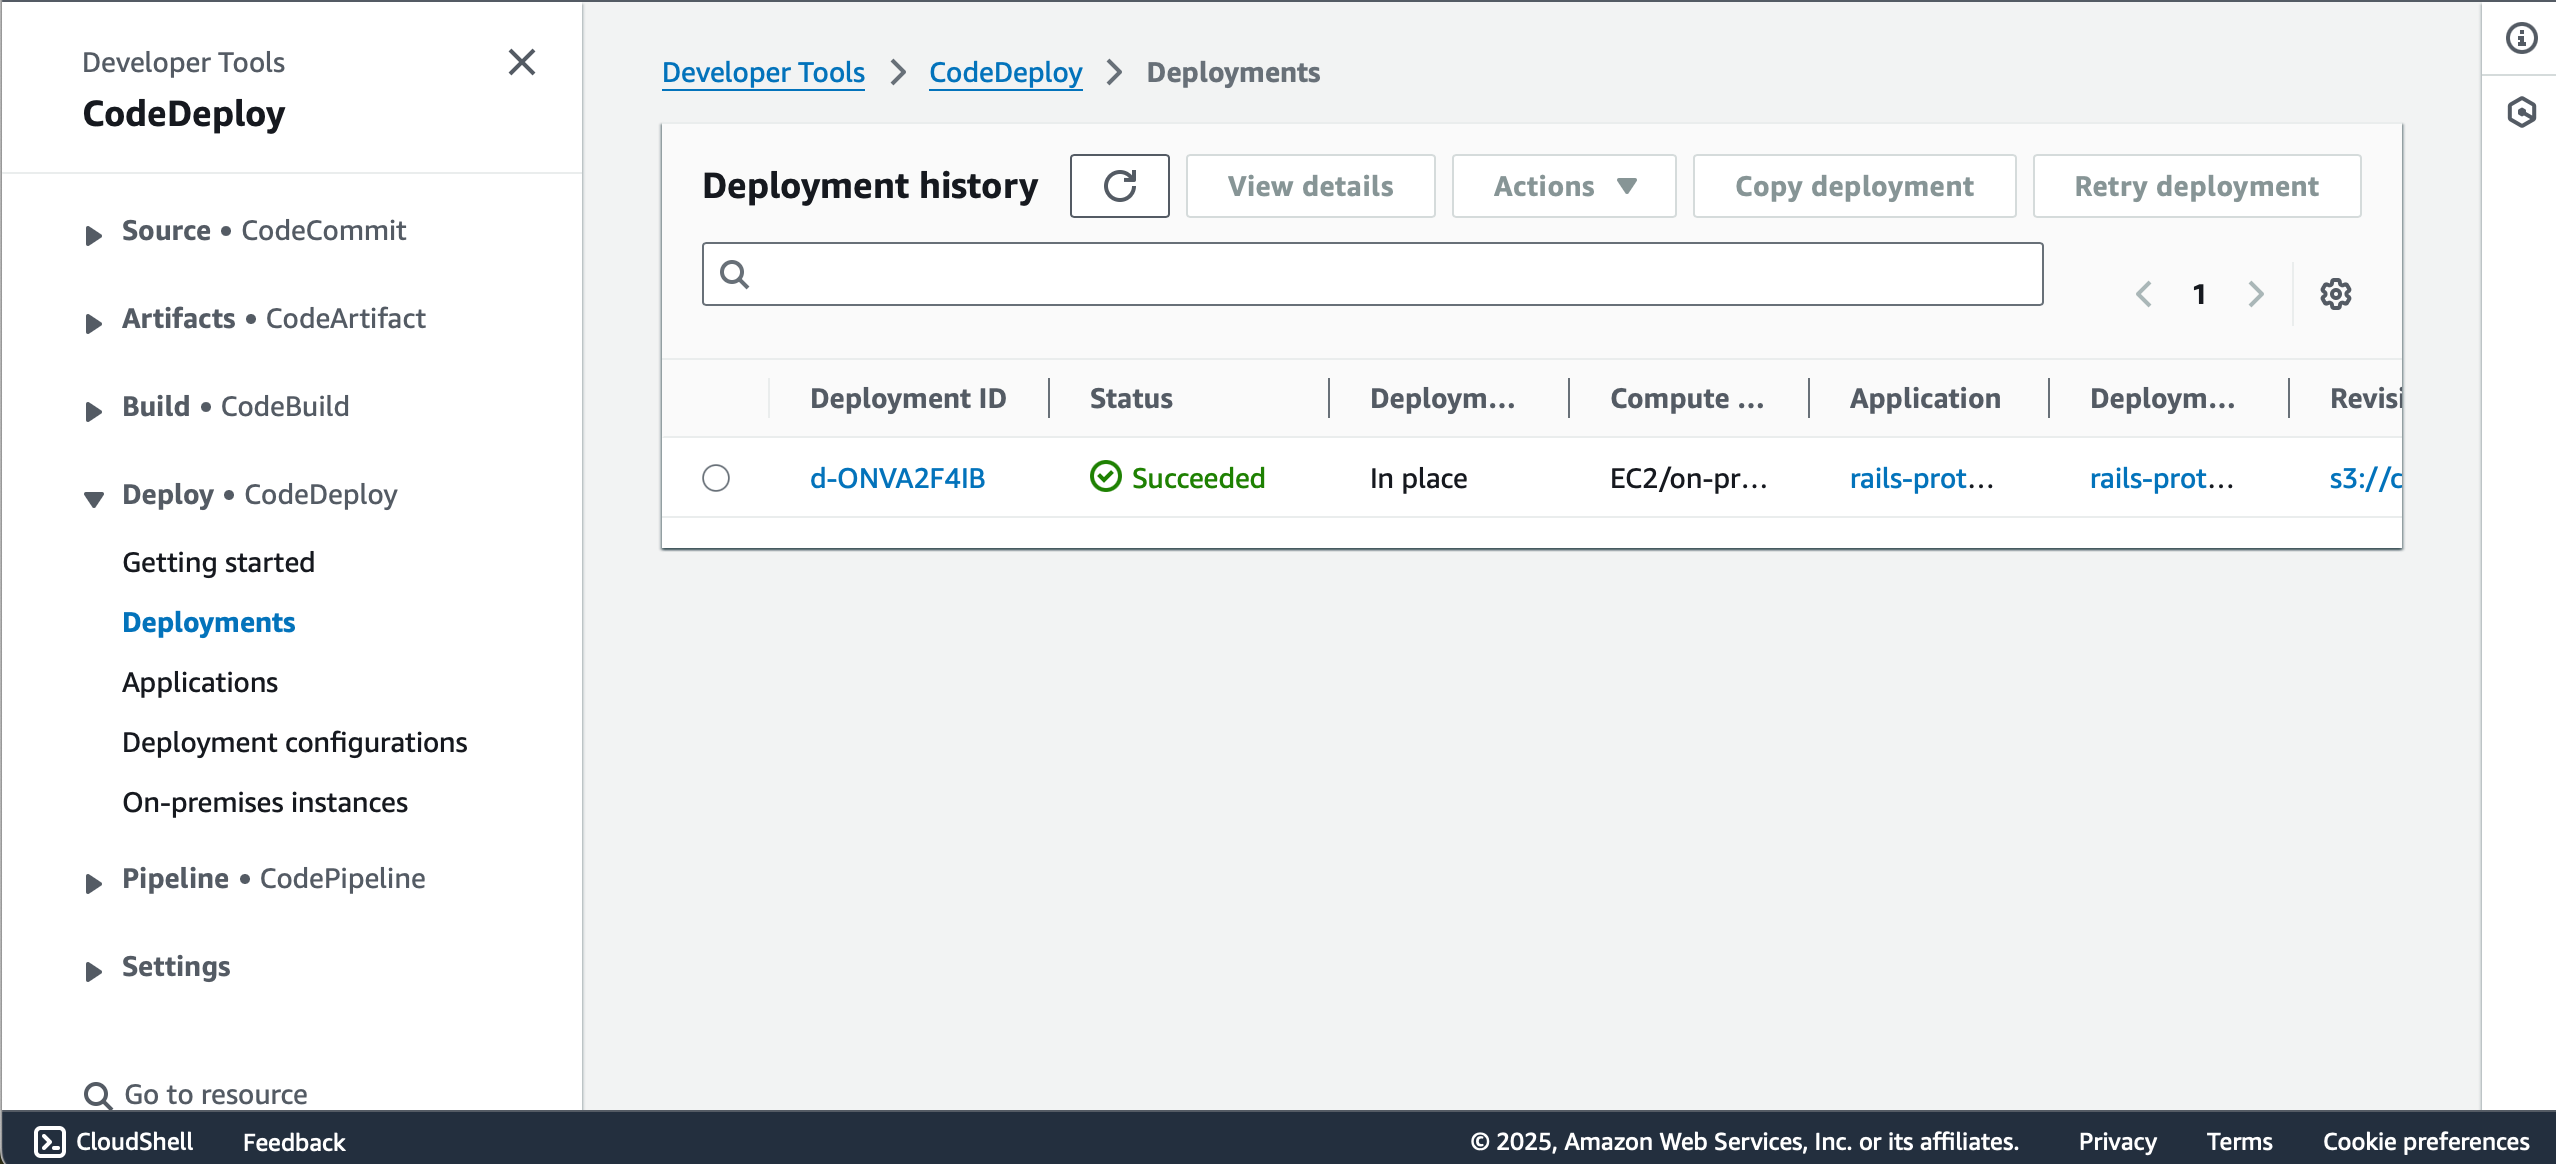This screenshot has width=2556, height=1164.
Task: Click the View details button
Action: (1310, 186)
